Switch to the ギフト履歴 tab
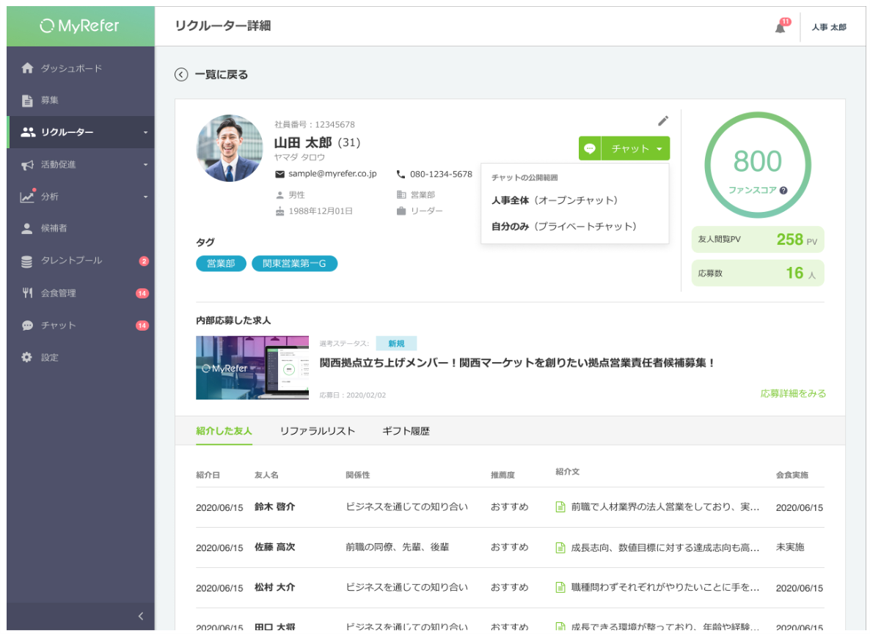This screenshot has height=634, width=870. 406,431
